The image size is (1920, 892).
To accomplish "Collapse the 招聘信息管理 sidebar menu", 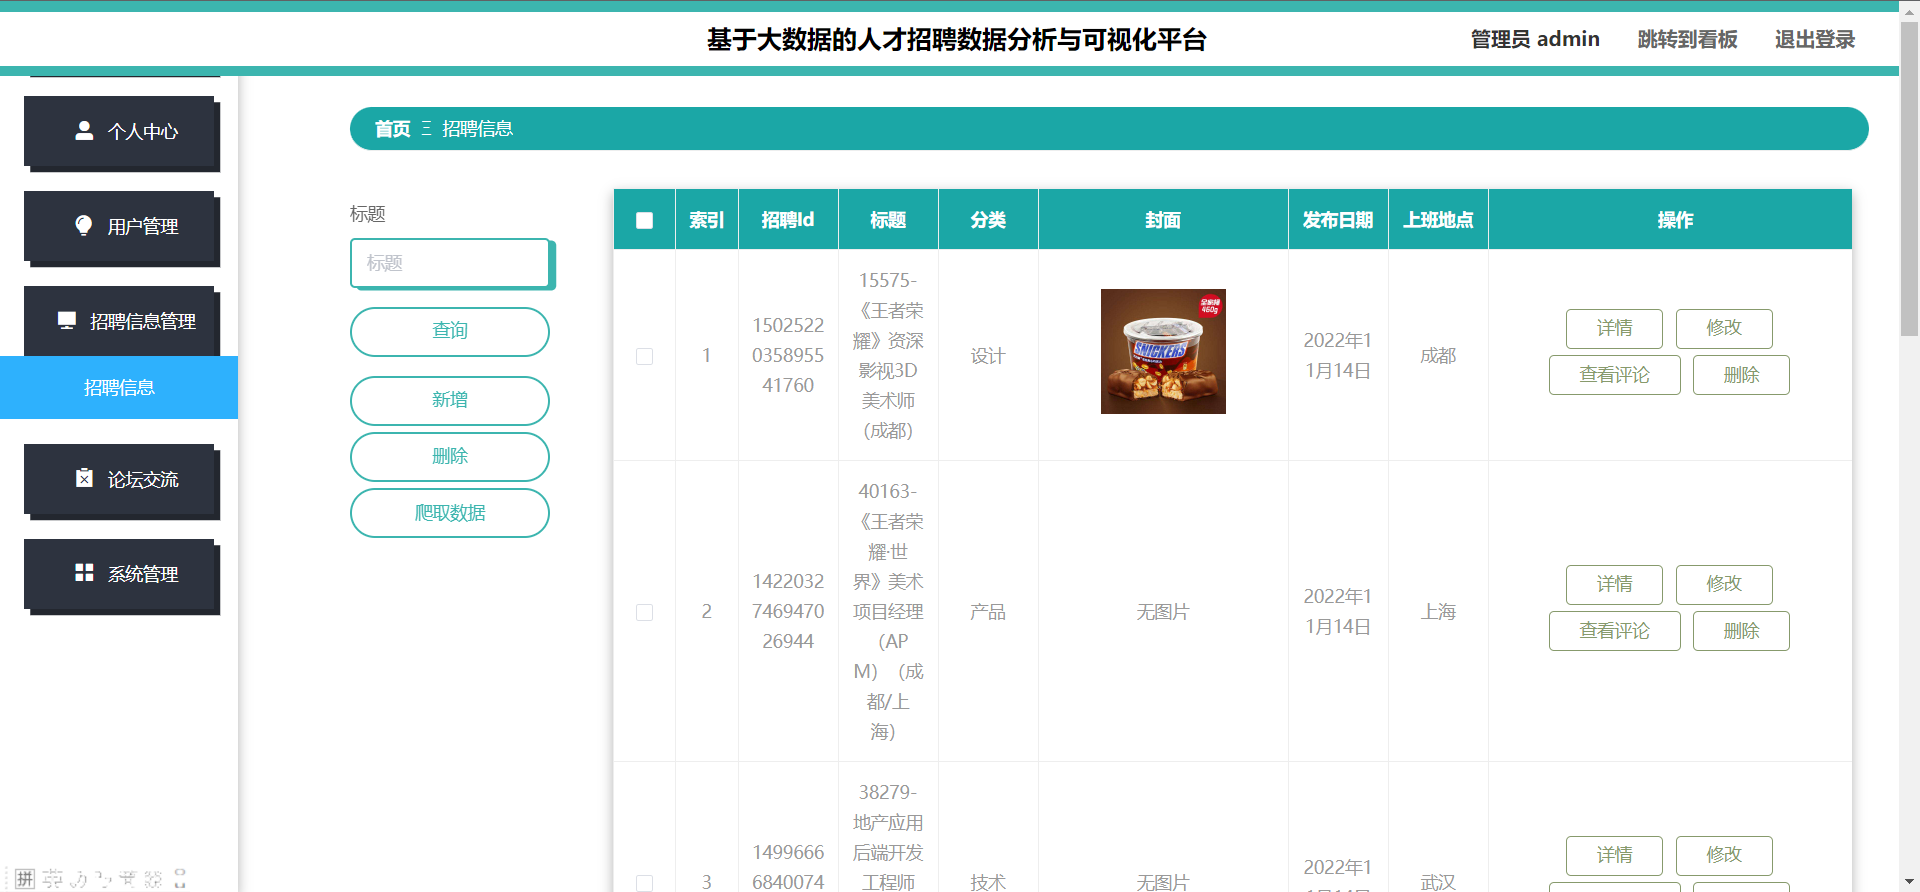I will pos(121,321).
